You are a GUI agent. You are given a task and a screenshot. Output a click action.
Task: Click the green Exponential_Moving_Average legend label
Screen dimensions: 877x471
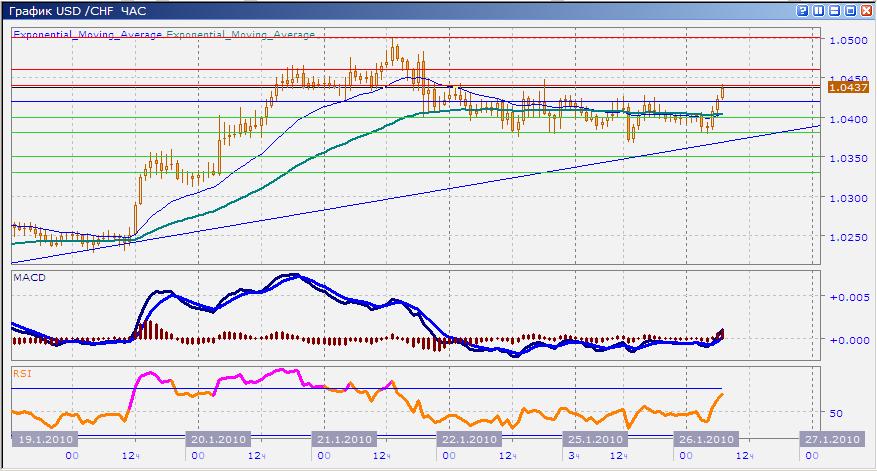pyautogui.click(x=240, y=34)
